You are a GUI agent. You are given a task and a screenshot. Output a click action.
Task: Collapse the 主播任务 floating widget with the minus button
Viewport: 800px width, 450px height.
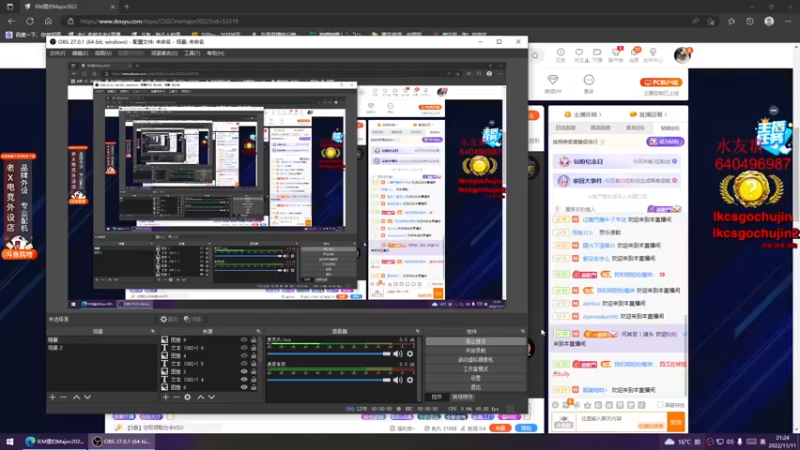(x=773, y=110)
